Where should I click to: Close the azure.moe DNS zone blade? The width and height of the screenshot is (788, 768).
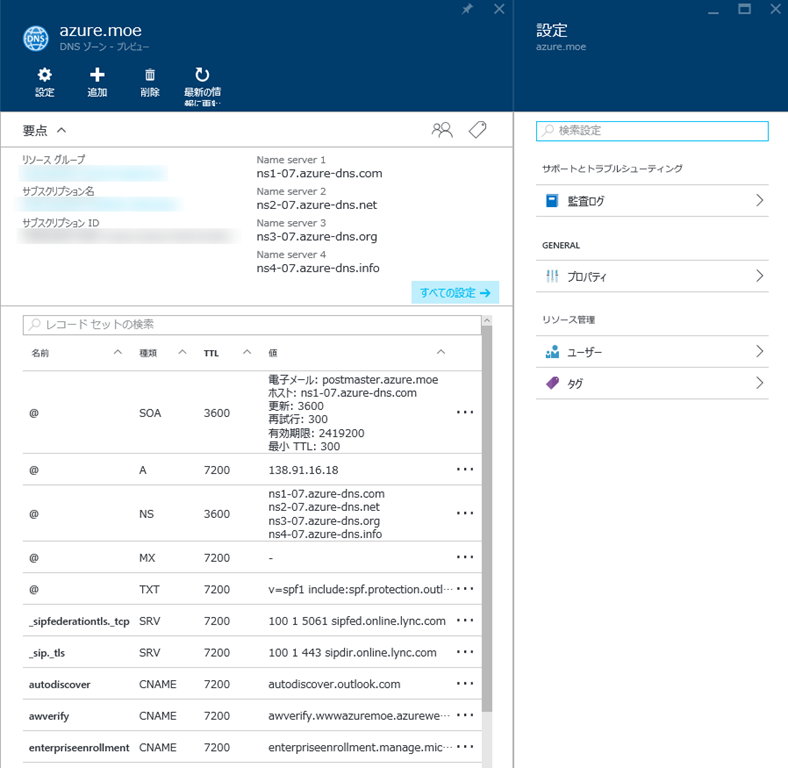pos(499,9)
